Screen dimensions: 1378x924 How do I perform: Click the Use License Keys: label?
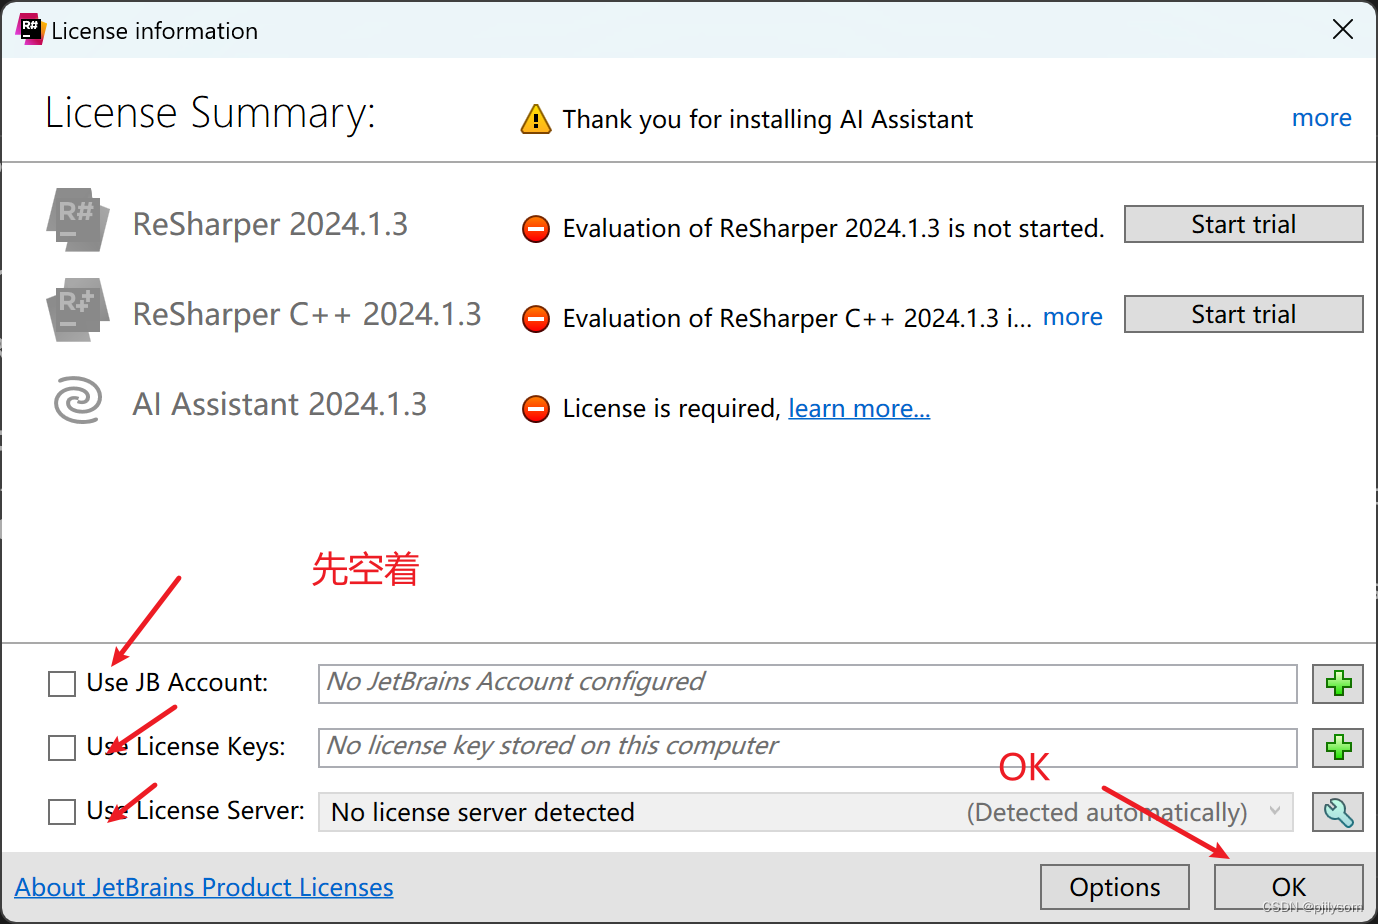(x=186, y=747)
